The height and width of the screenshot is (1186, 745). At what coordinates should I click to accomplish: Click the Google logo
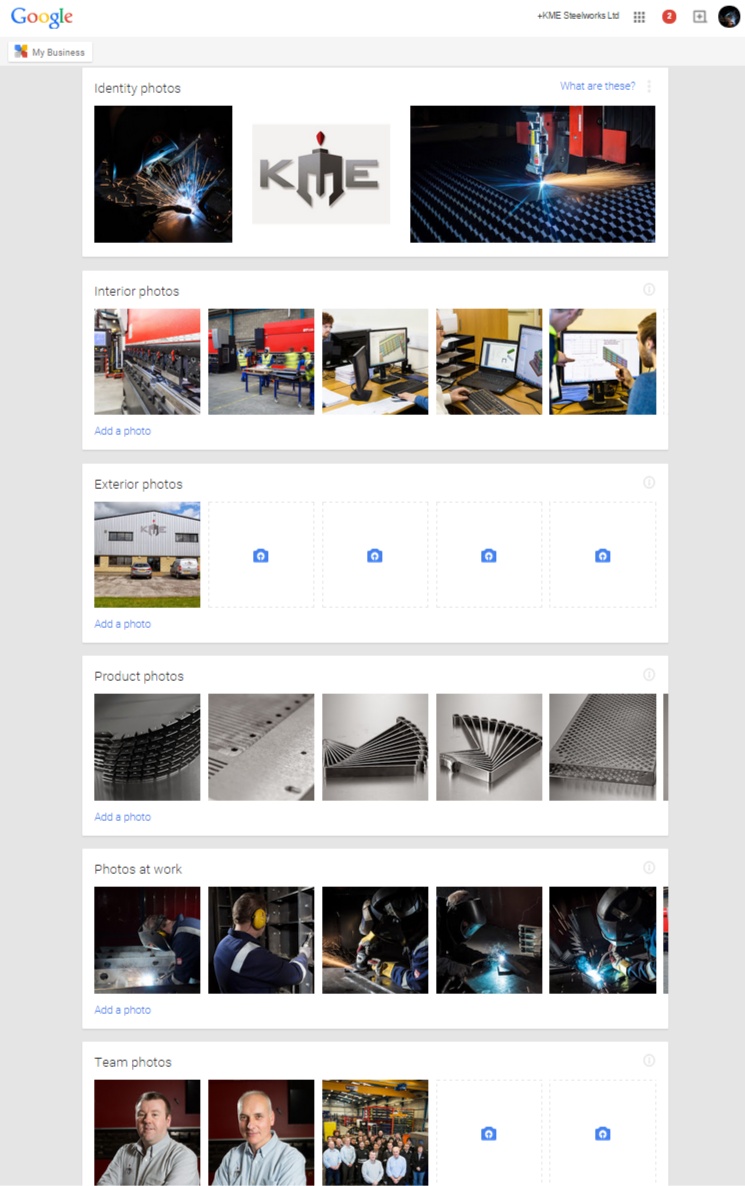(42, 17)
